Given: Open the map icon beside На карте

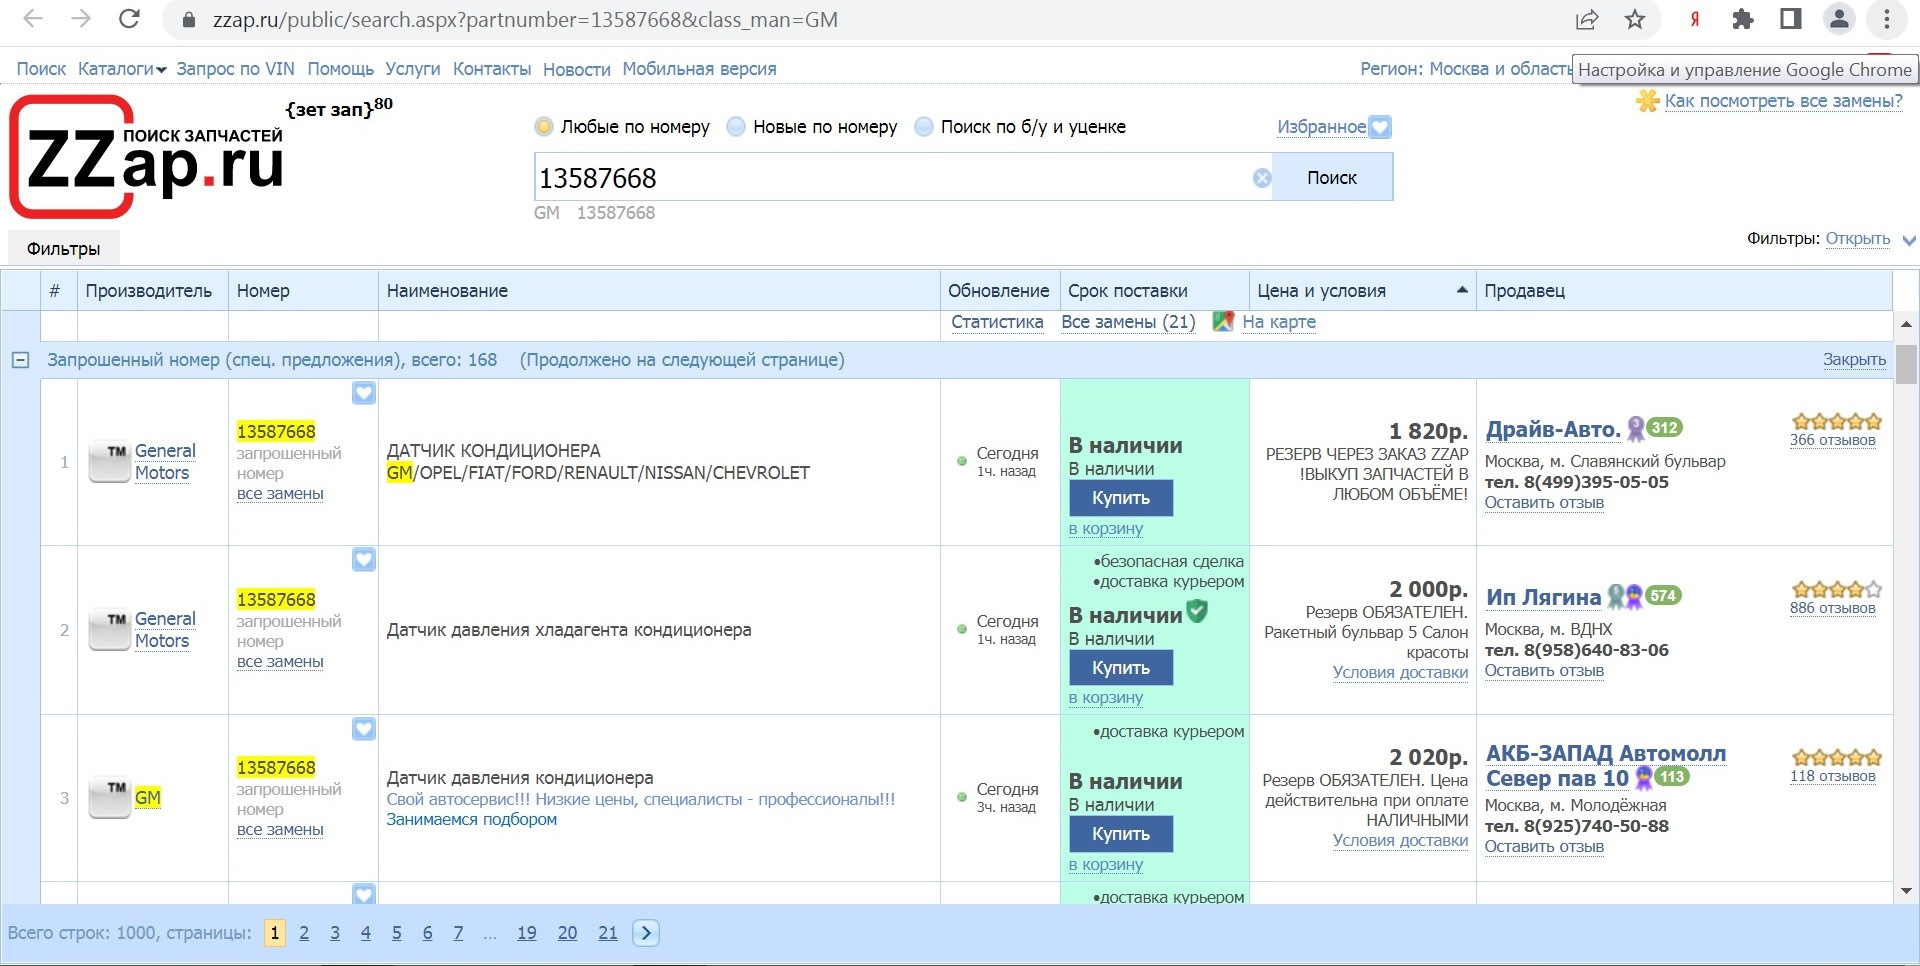Looking at the screenshot, I should (1223, 322).
